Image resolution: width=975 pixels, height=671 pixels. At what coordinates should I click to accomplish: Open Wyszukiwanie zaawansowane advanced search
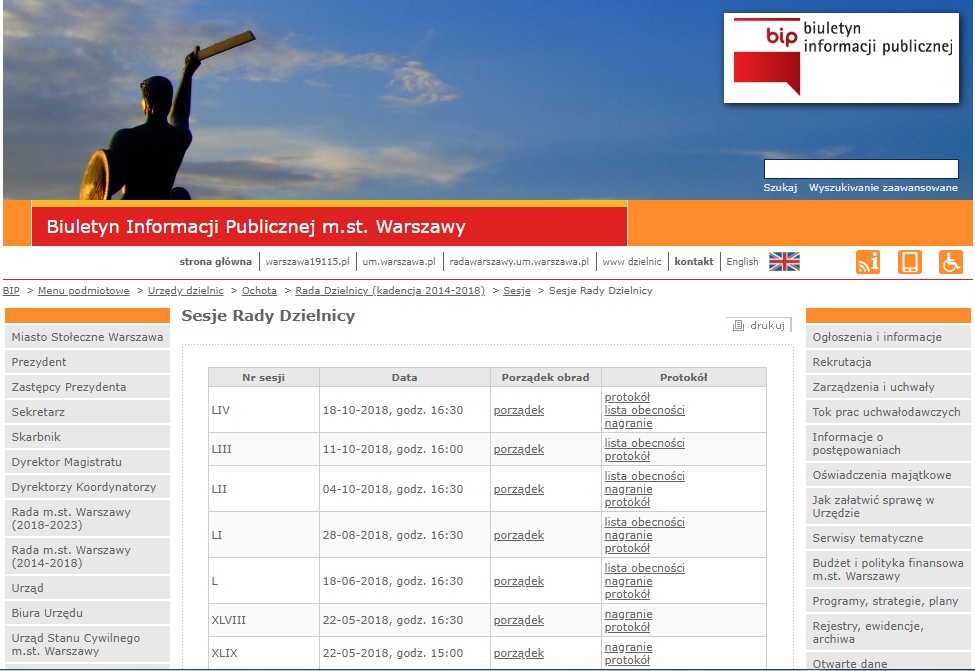(x=883, y=187)
